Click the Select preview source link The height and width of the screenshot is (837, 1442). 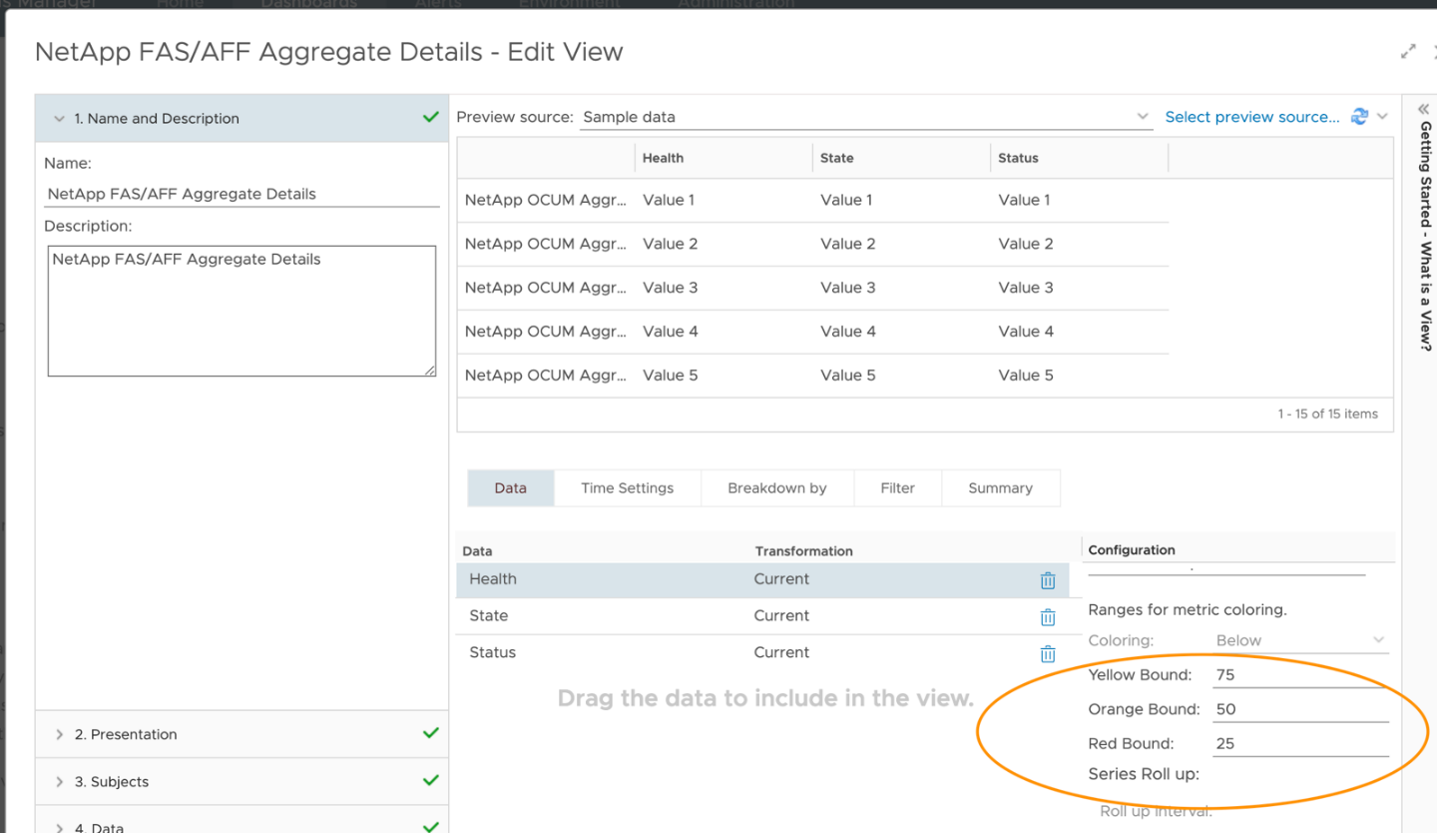click(x=1252, y=117)
